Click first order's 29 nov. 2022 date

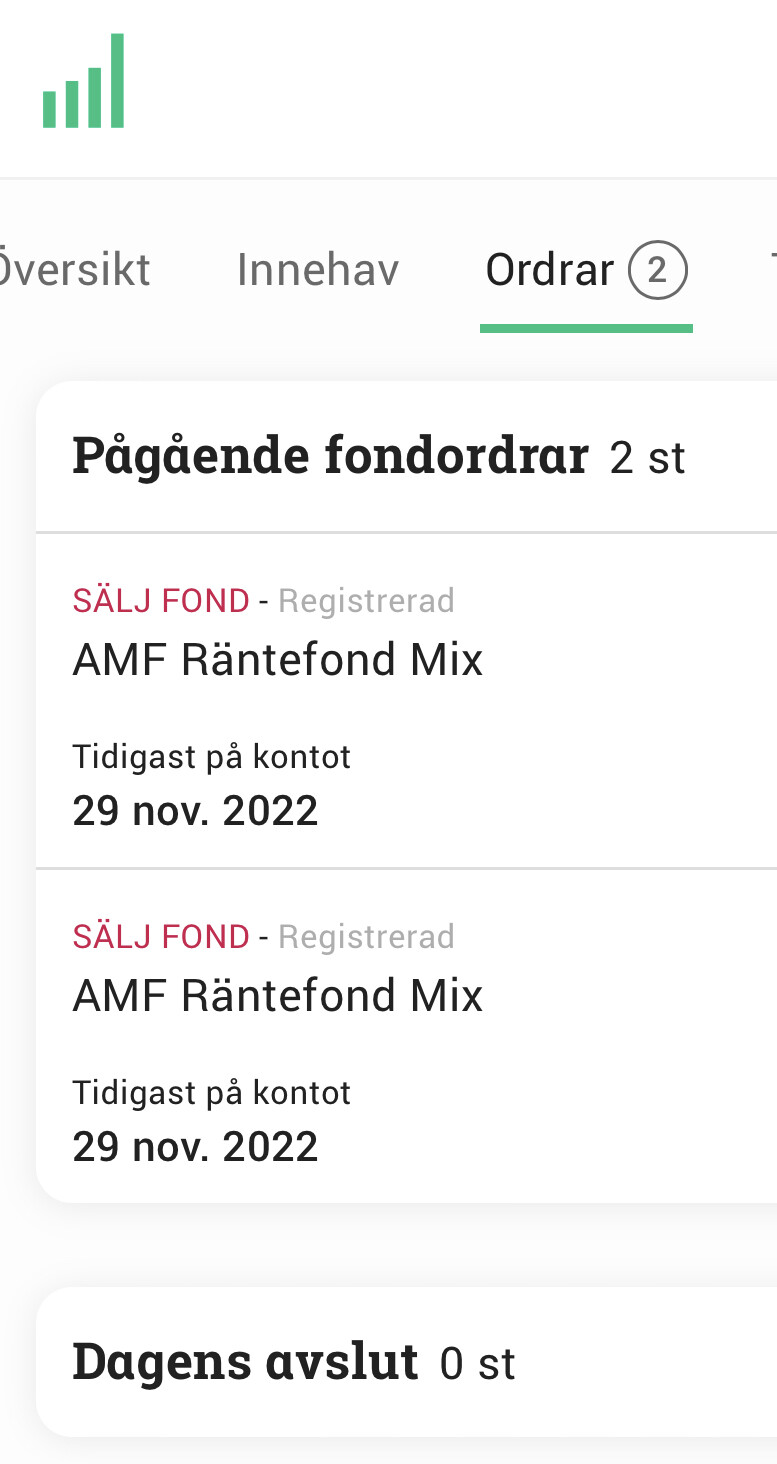[x=195, y=810]
